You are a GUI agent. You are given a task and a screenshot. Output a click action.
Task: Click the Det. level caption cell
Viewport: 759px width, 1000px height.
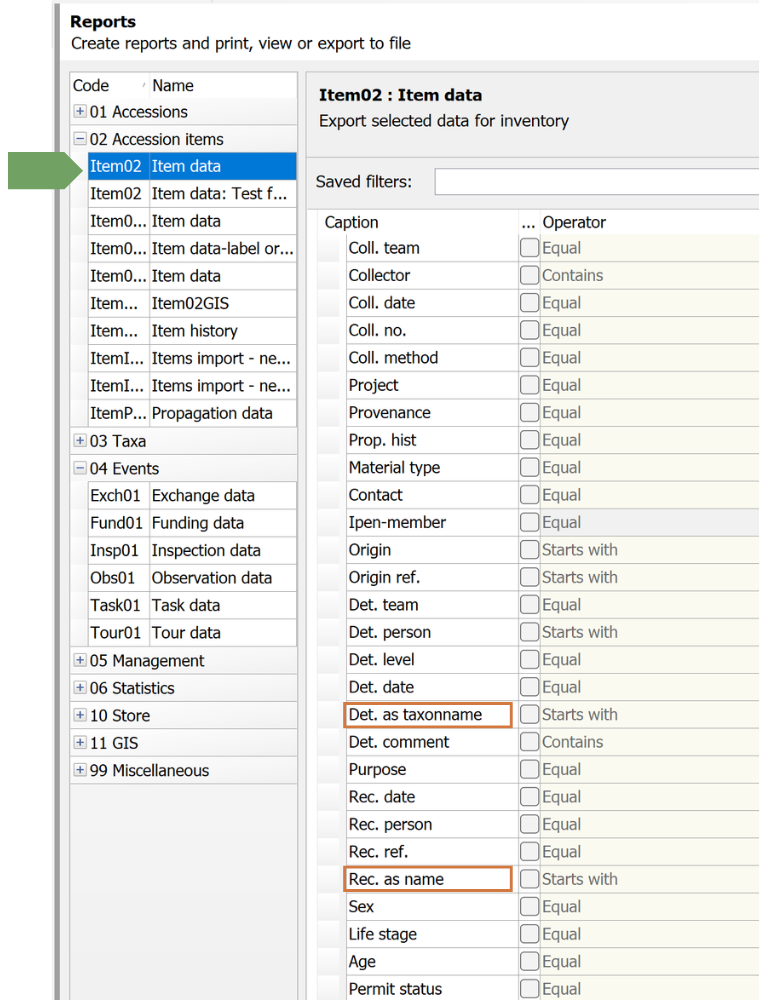[x=431, y=659]
